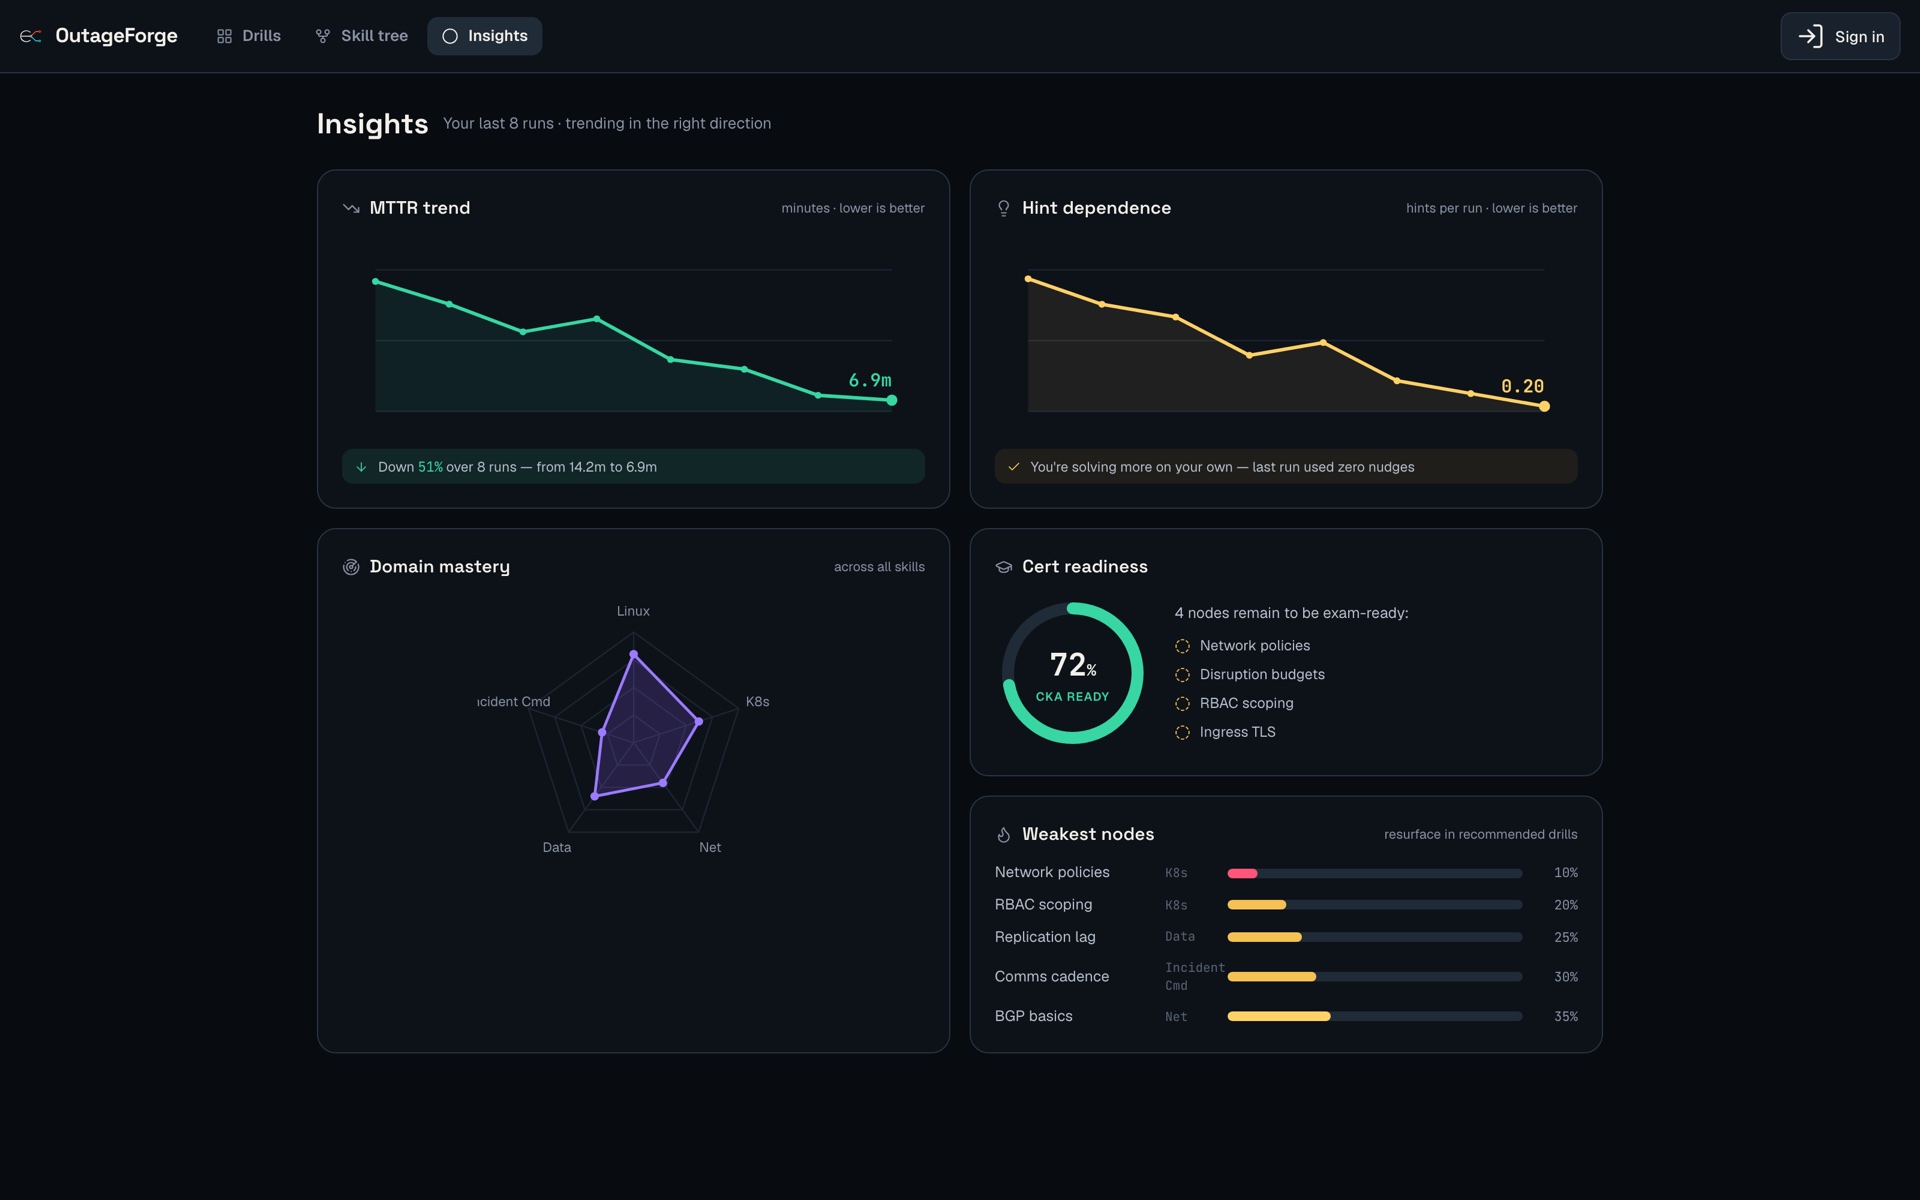Viewport: 1920px width, 1200px height.
Task: Click the 10% value for Network policies
Action: coord(1566,873)
